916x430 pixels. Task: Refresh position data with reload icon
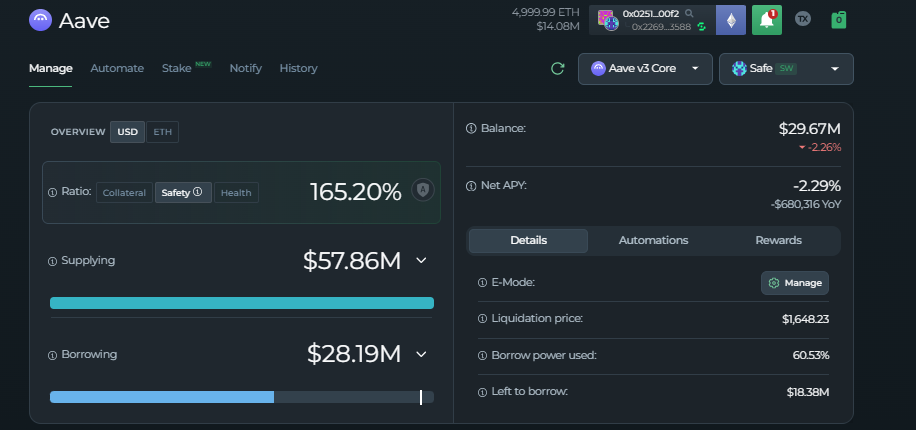point(558,69)
